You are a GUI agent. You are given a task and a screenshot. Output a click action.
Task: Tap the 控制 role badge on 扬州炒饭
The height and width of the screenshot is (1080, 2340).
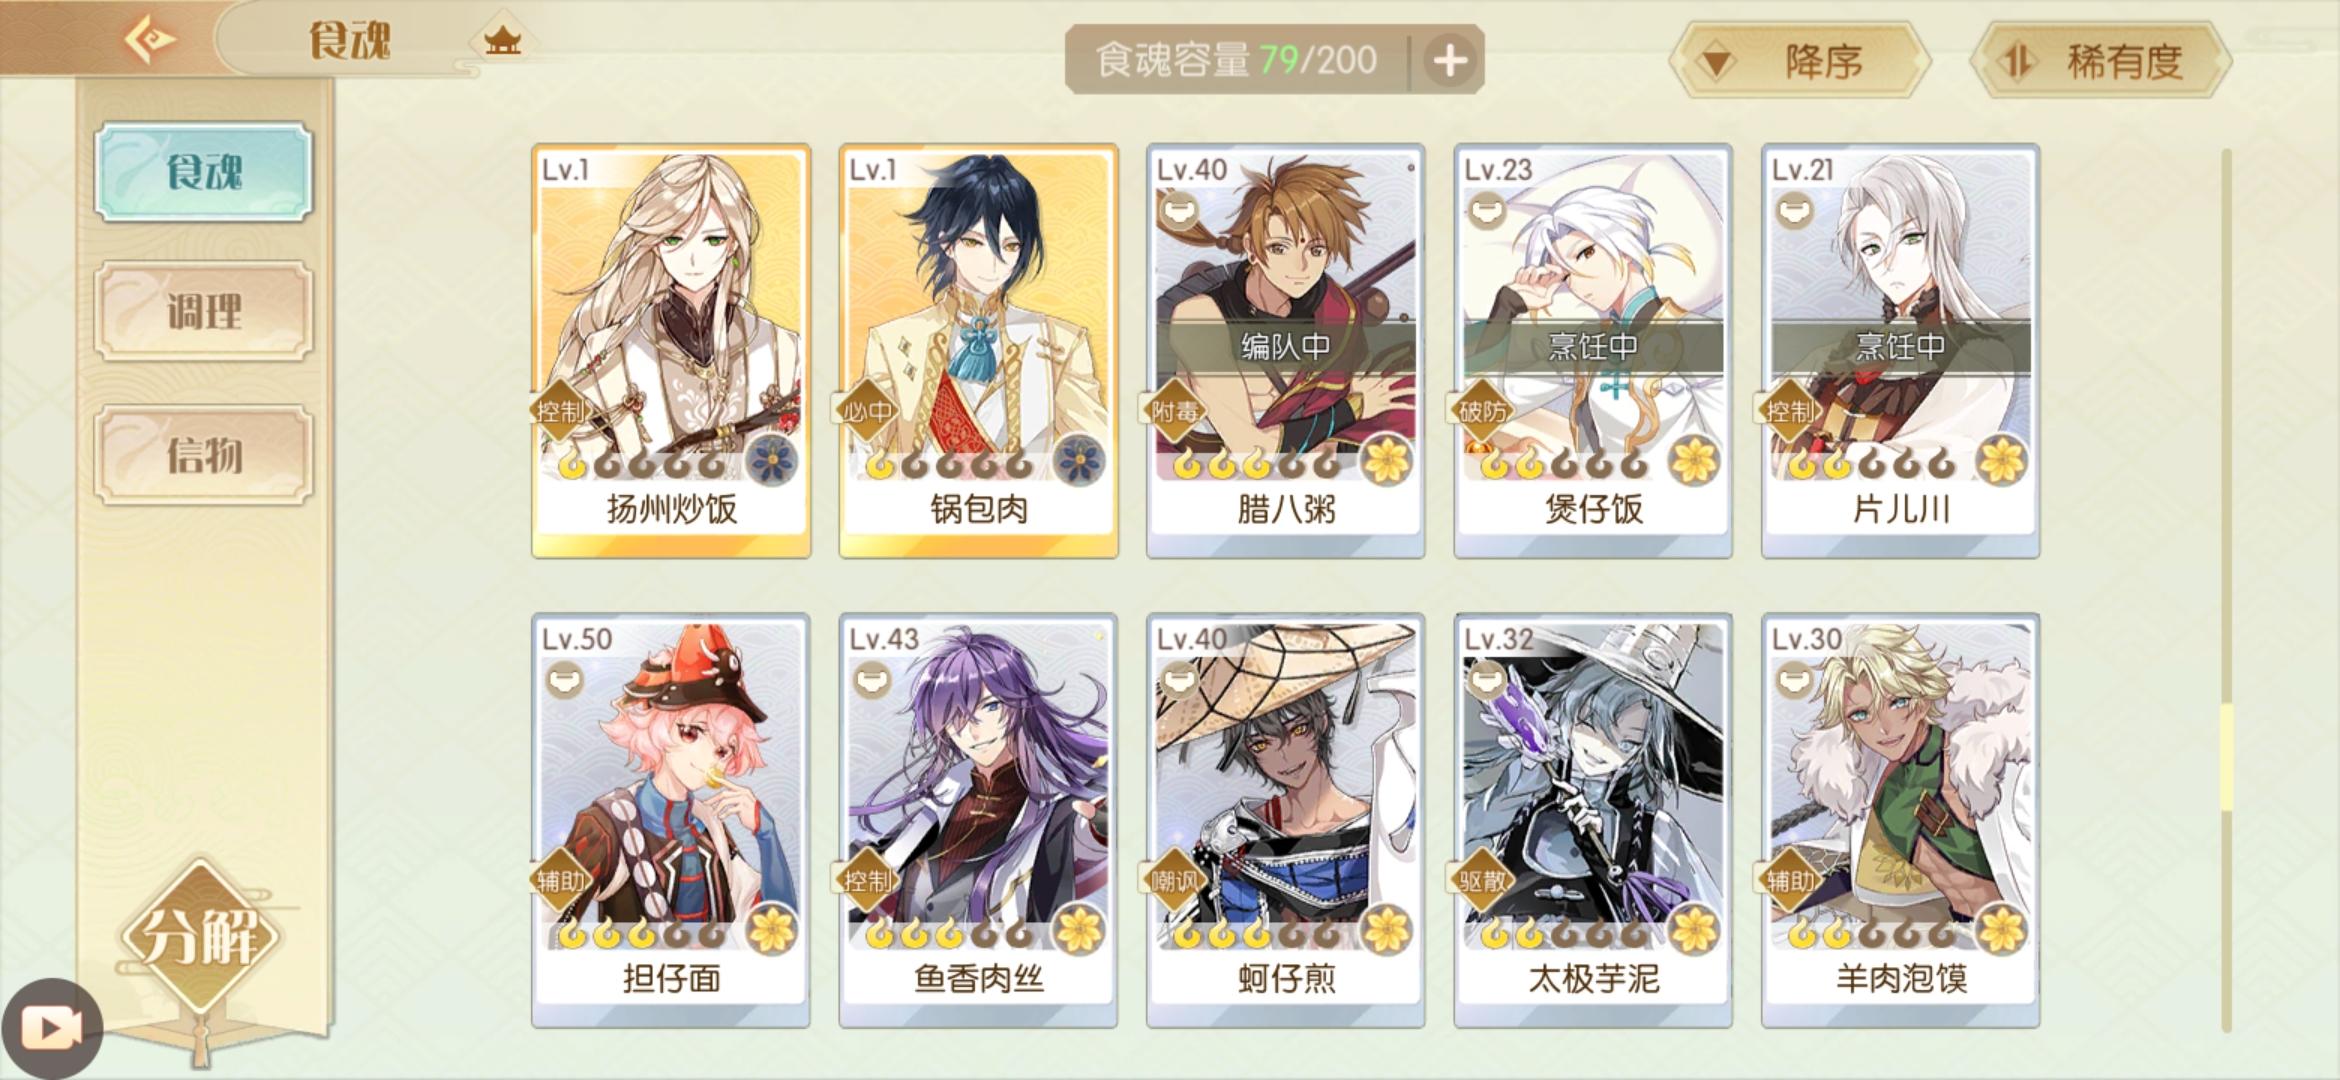(561, 410)
